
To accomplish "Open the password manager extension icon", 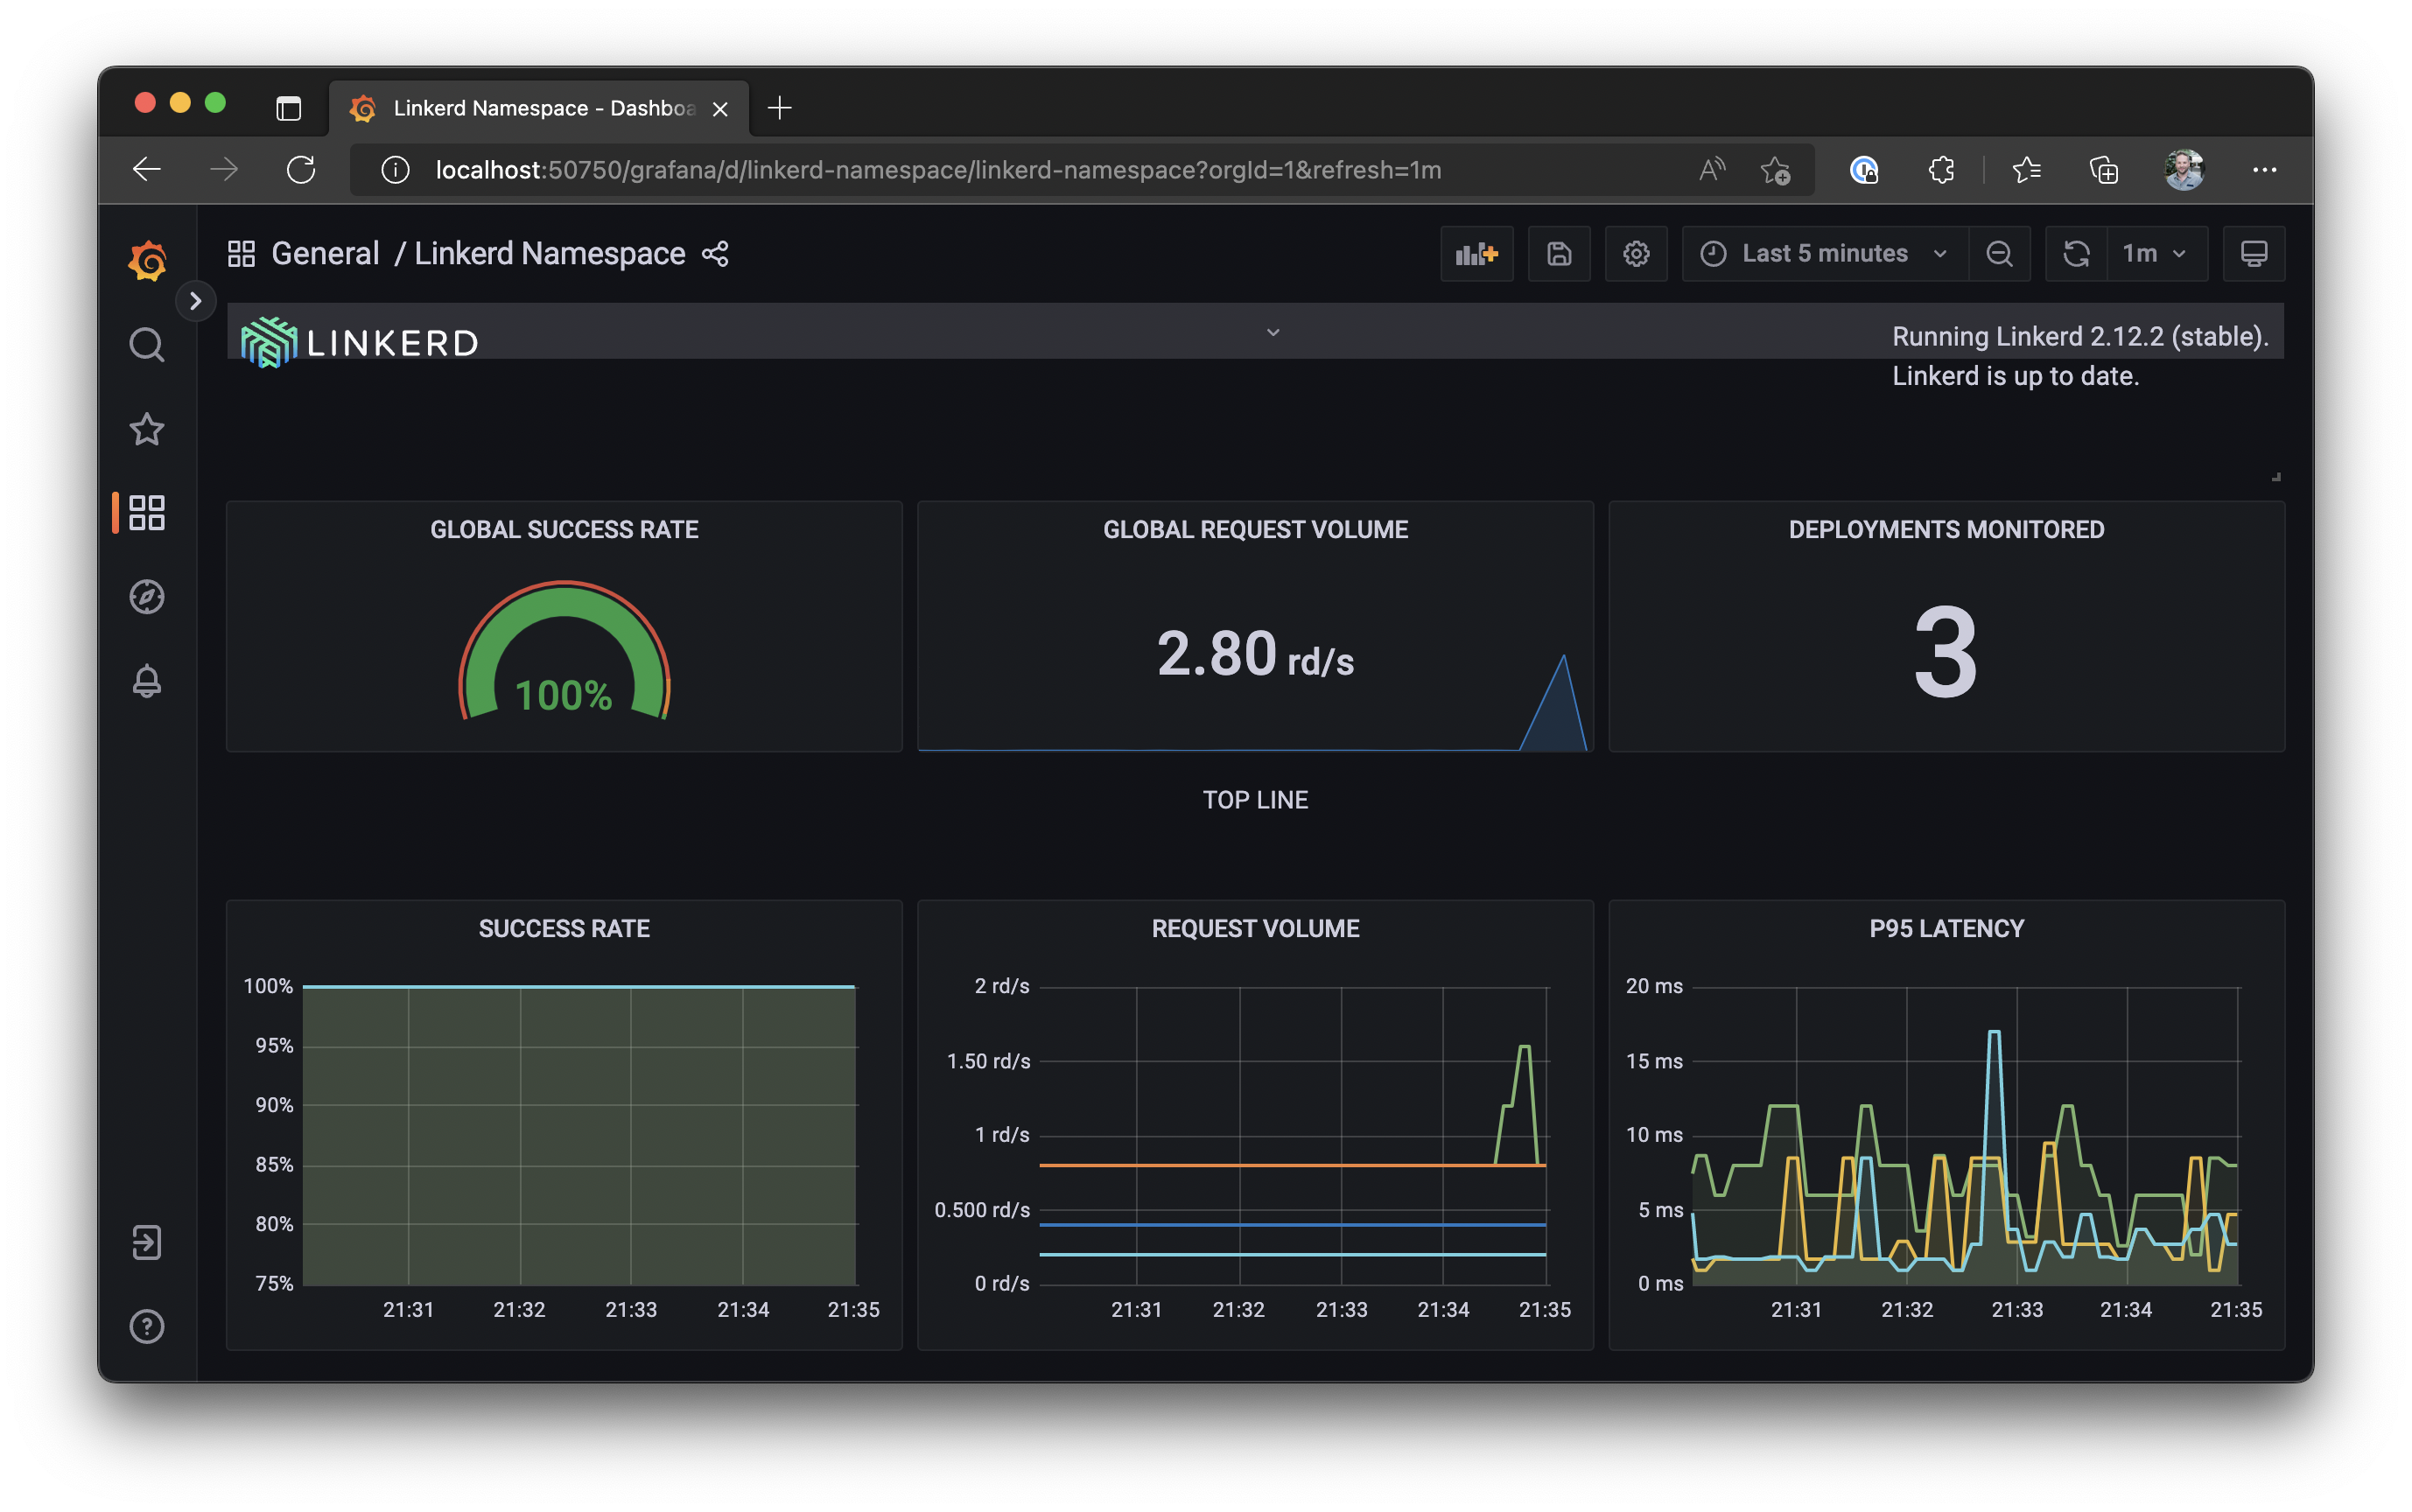I will pos(1864,170).
